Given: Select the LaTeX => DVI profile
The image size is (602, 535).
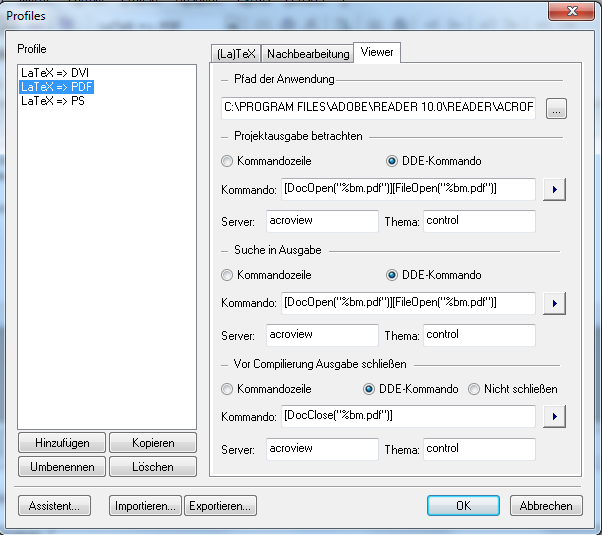Looking at the screenshot, I should (x=55, y=73).
